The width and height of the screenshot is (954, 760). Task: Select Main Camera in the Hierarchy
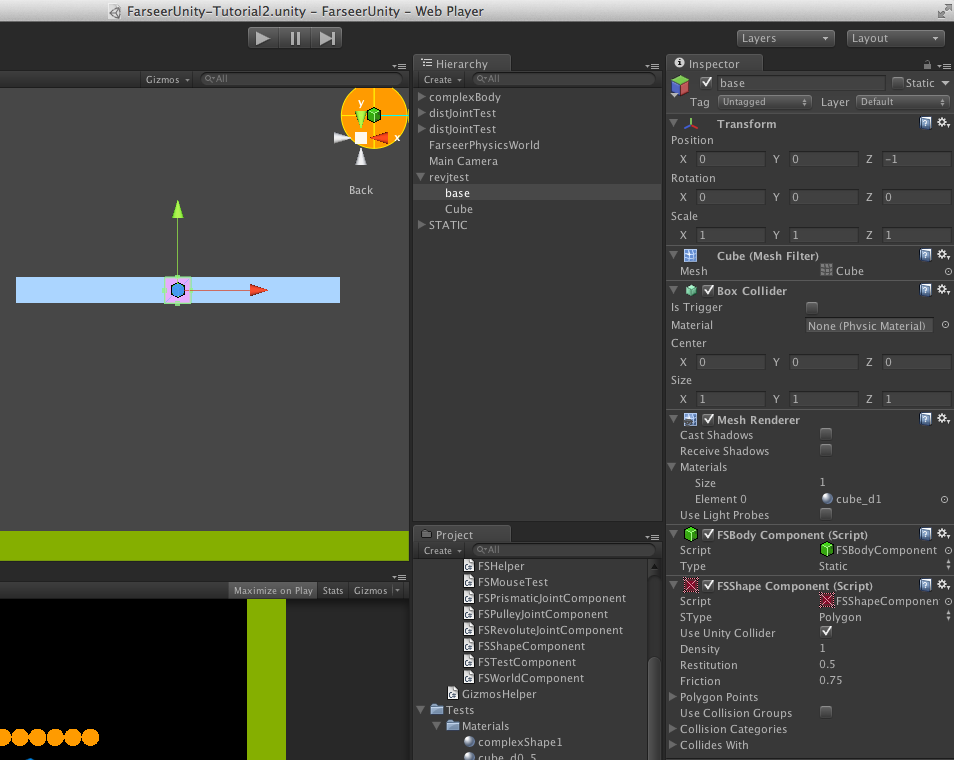[x=463, y=161]
